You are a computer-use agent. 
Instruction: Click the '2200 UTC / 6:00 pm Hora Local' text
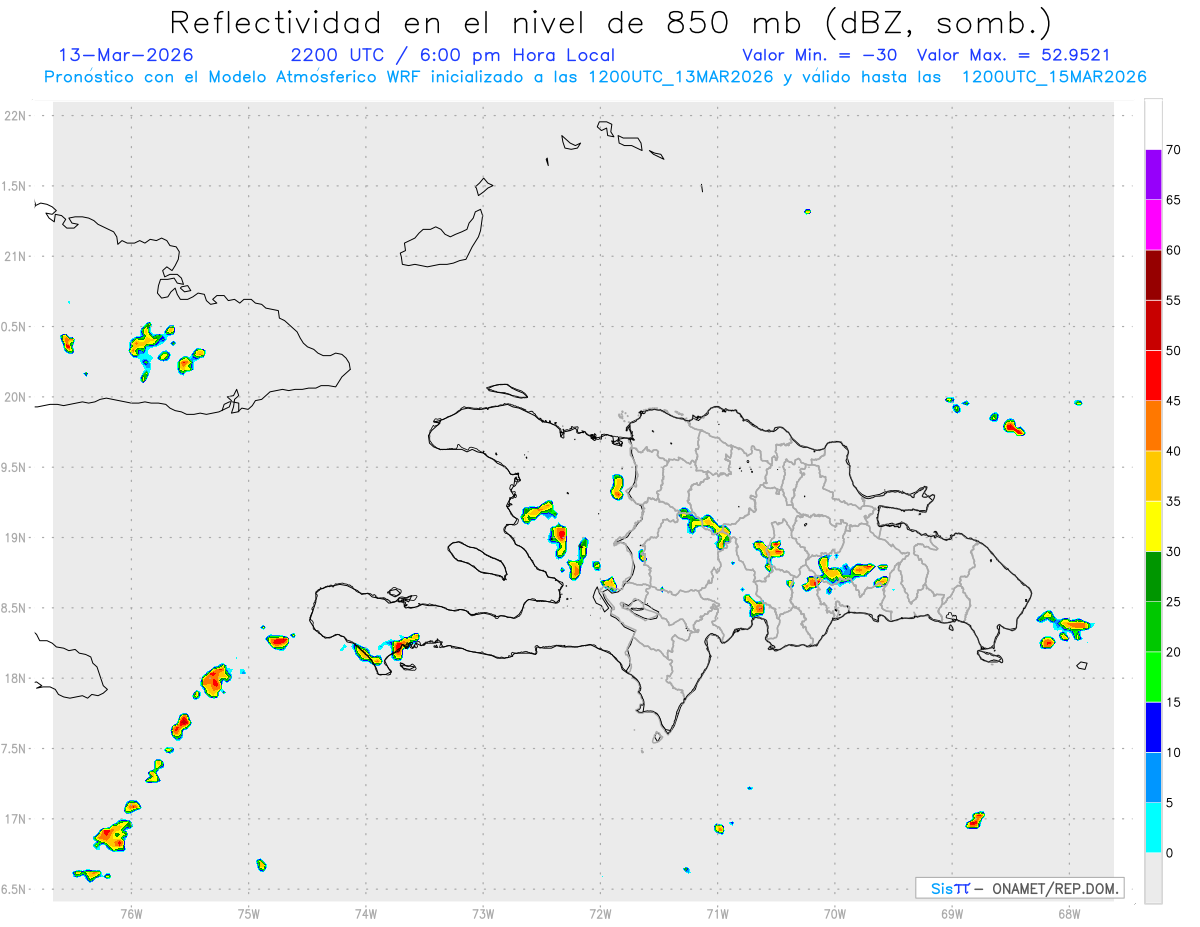coord(452,55)
